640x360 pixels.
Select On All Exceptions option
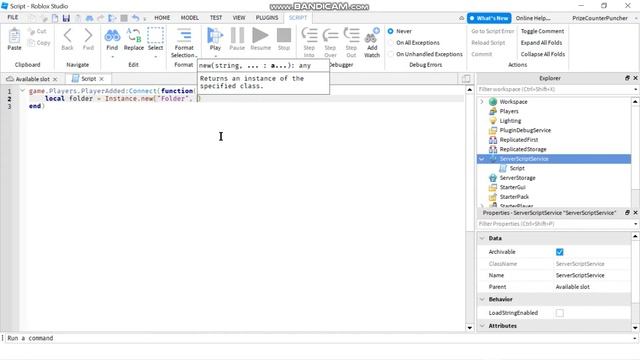pyautogui.click(x=391, y=42)
